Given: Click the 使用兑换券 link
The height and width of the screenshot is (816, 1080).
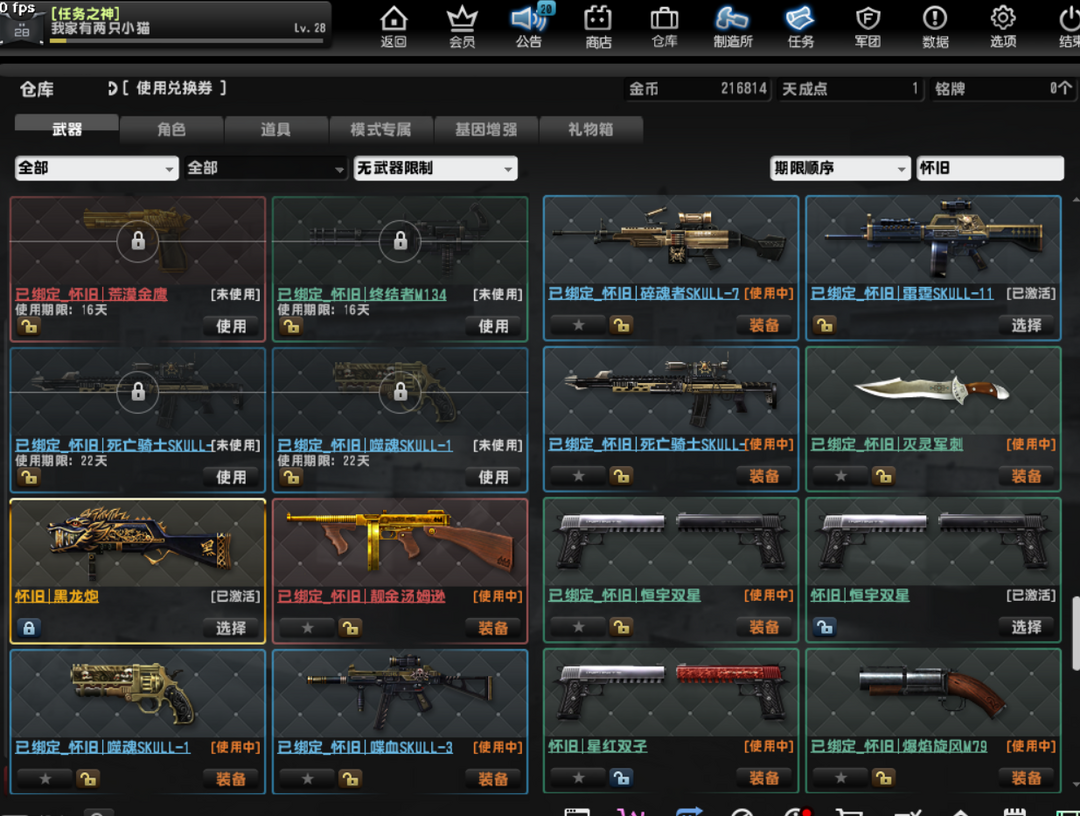Looking at the screenshot, I should [x=174, y=88].
